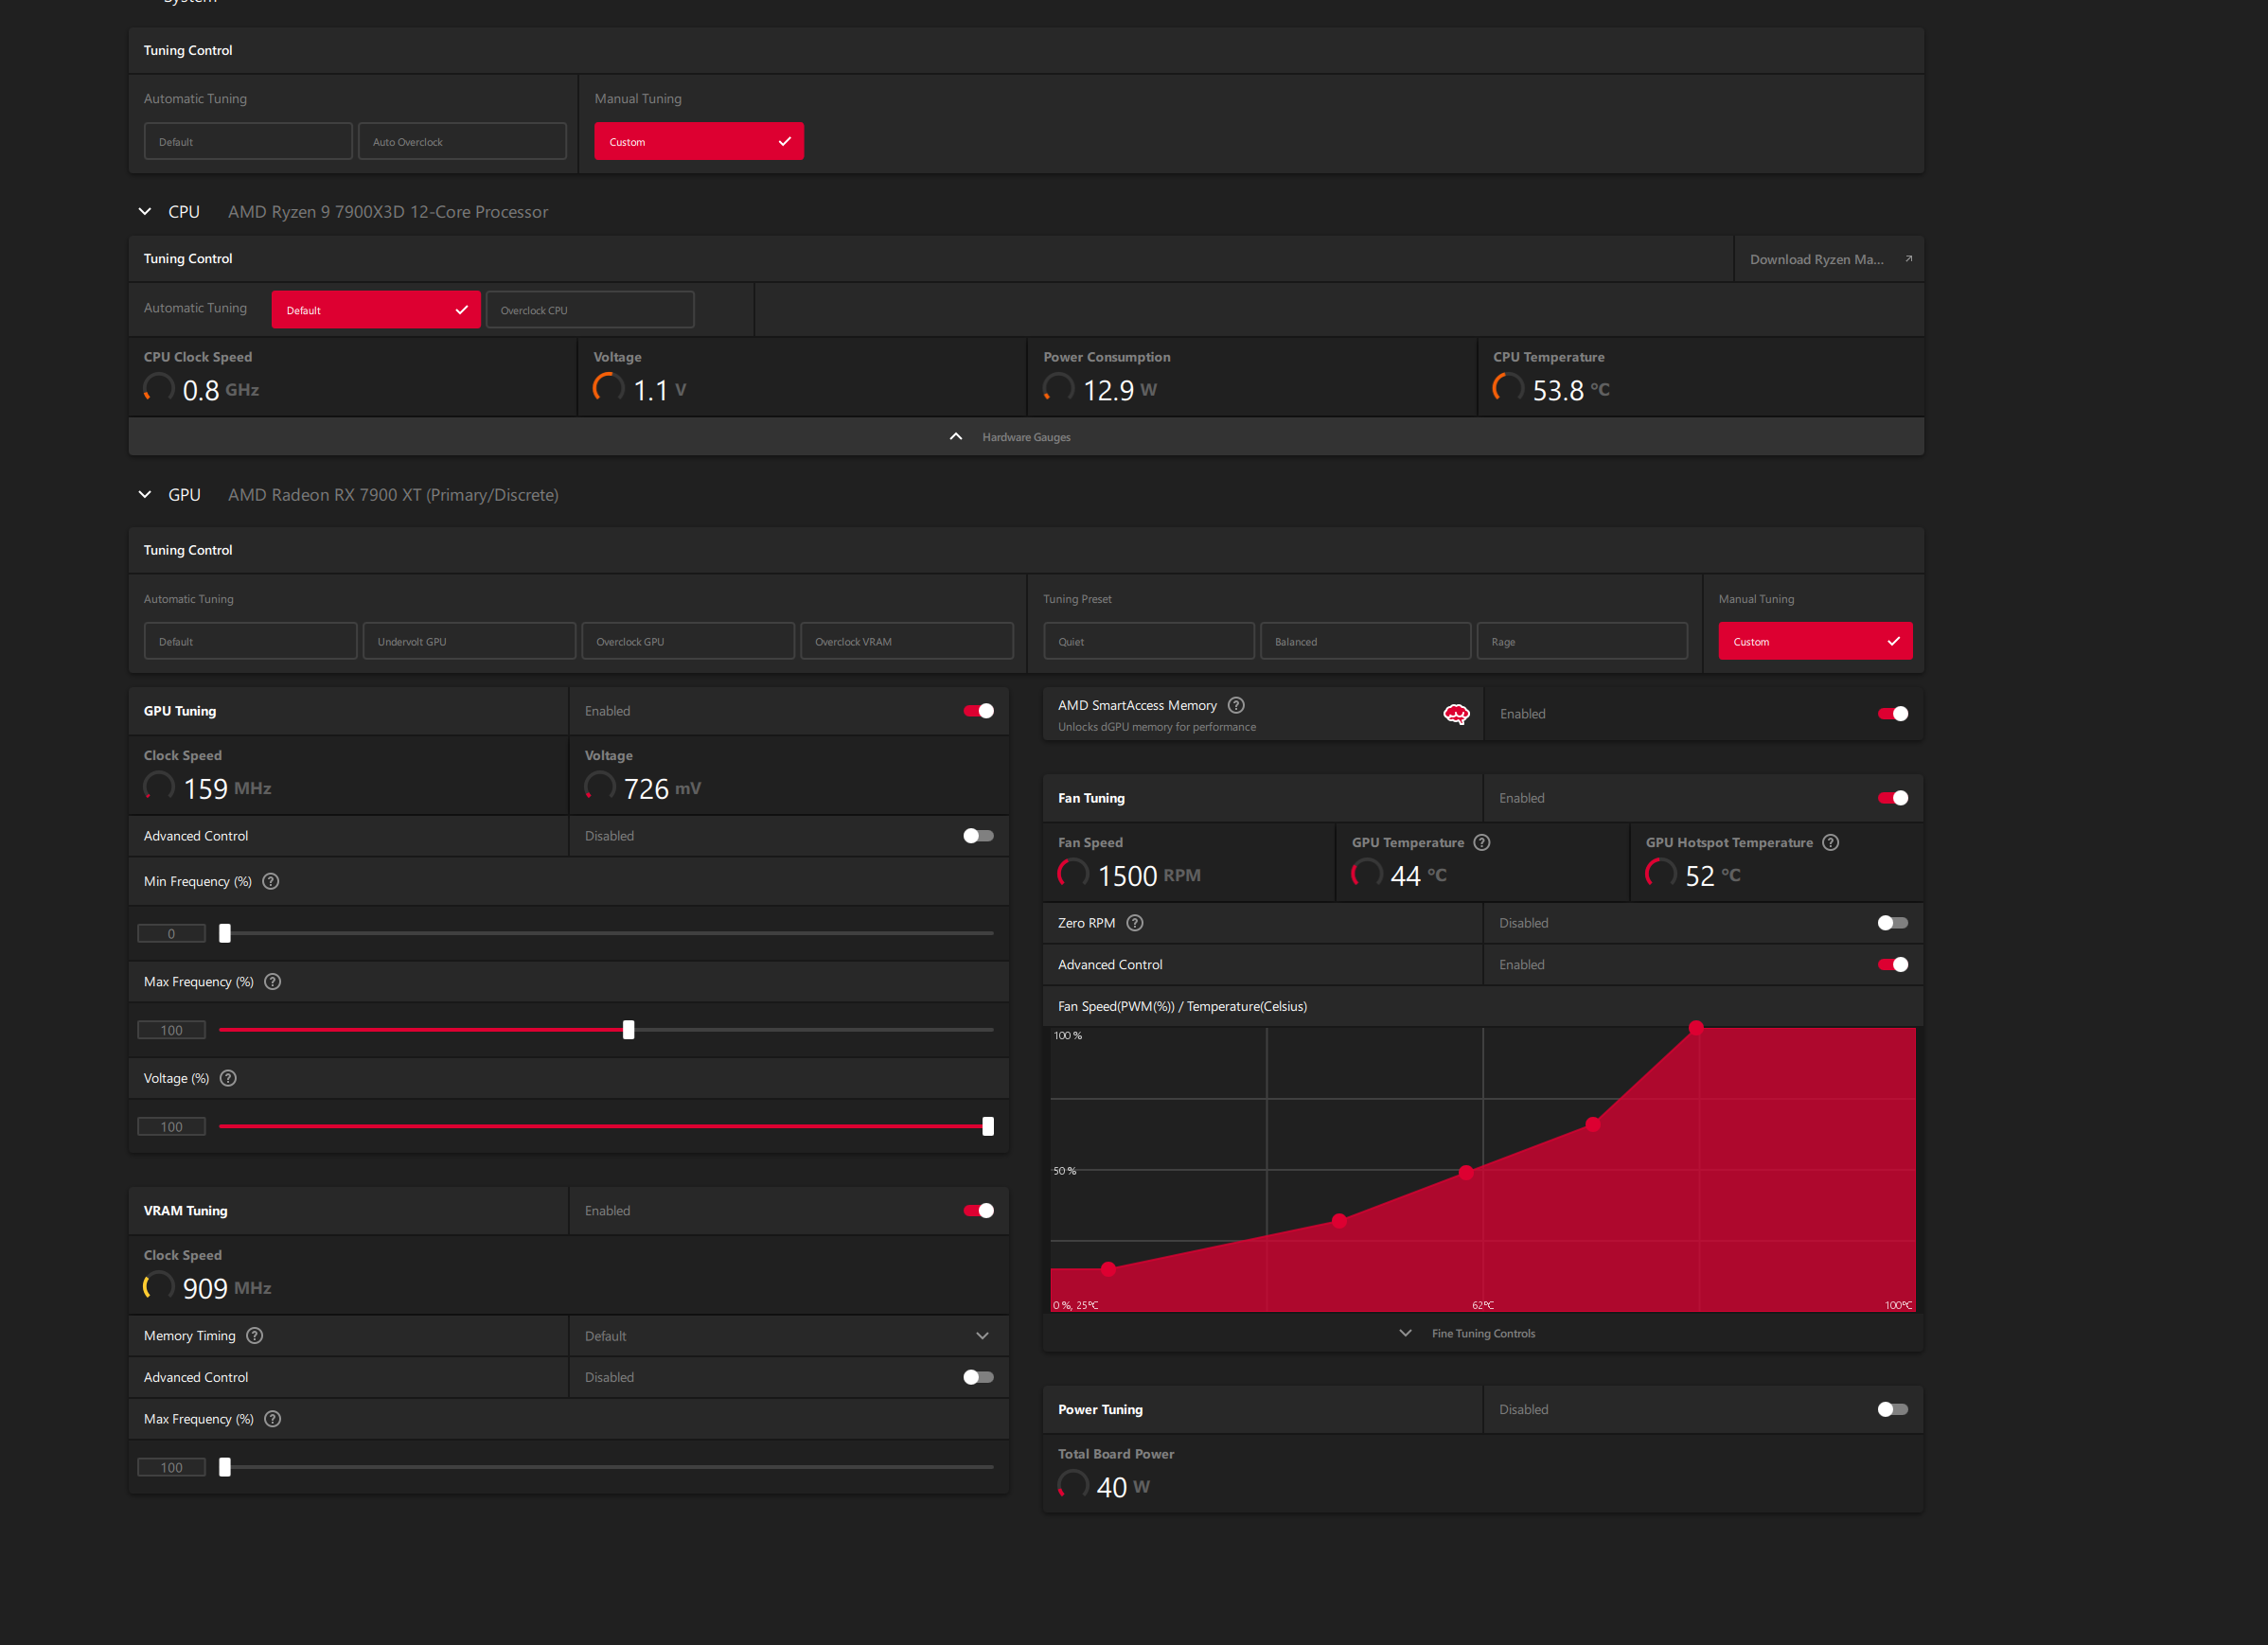Select the Quiet tuning preset
This screenshot has width=2268, height=1645.
pos(1149,642)
